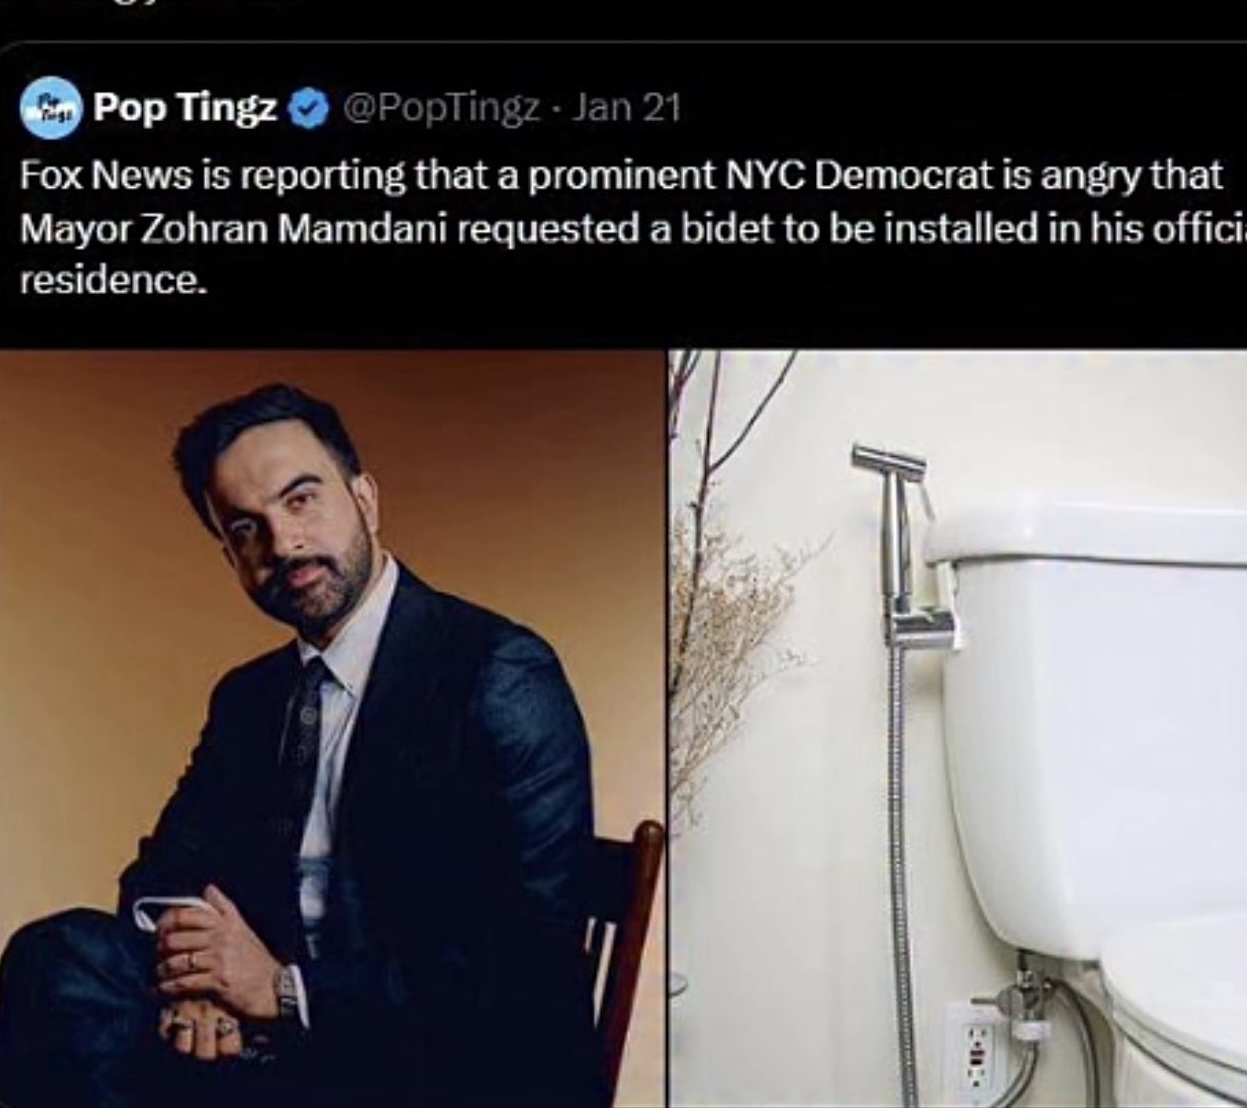This screenshot has width=1247, height=1108.
Task: View the portrait photo of man in suit
Action: point(332,728)
